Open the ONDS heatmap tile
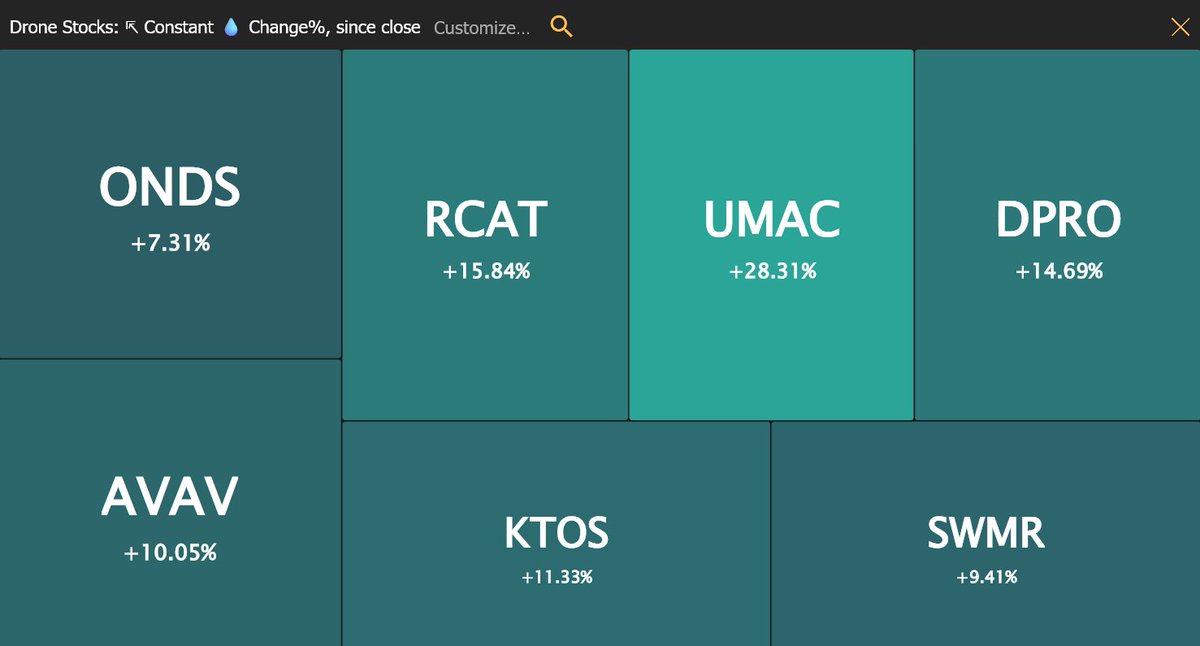Image resolution: width=1200 pixels, height=646 pixels. [170, 204]
